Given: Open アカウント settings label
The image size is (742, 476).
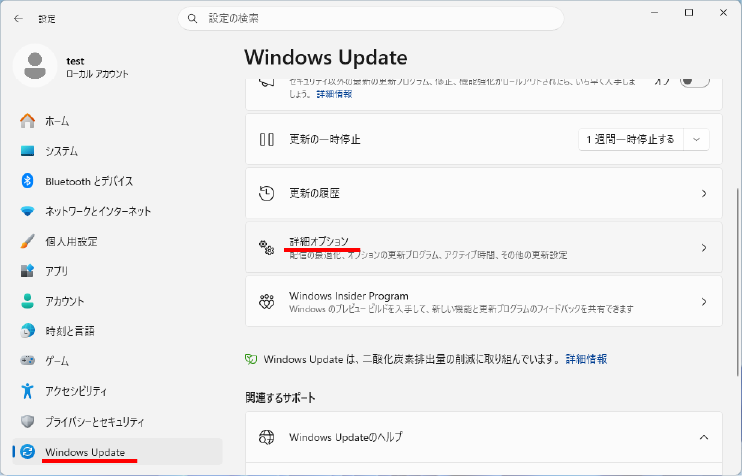Looking at the screenshot, I should (x=65, y=301).
